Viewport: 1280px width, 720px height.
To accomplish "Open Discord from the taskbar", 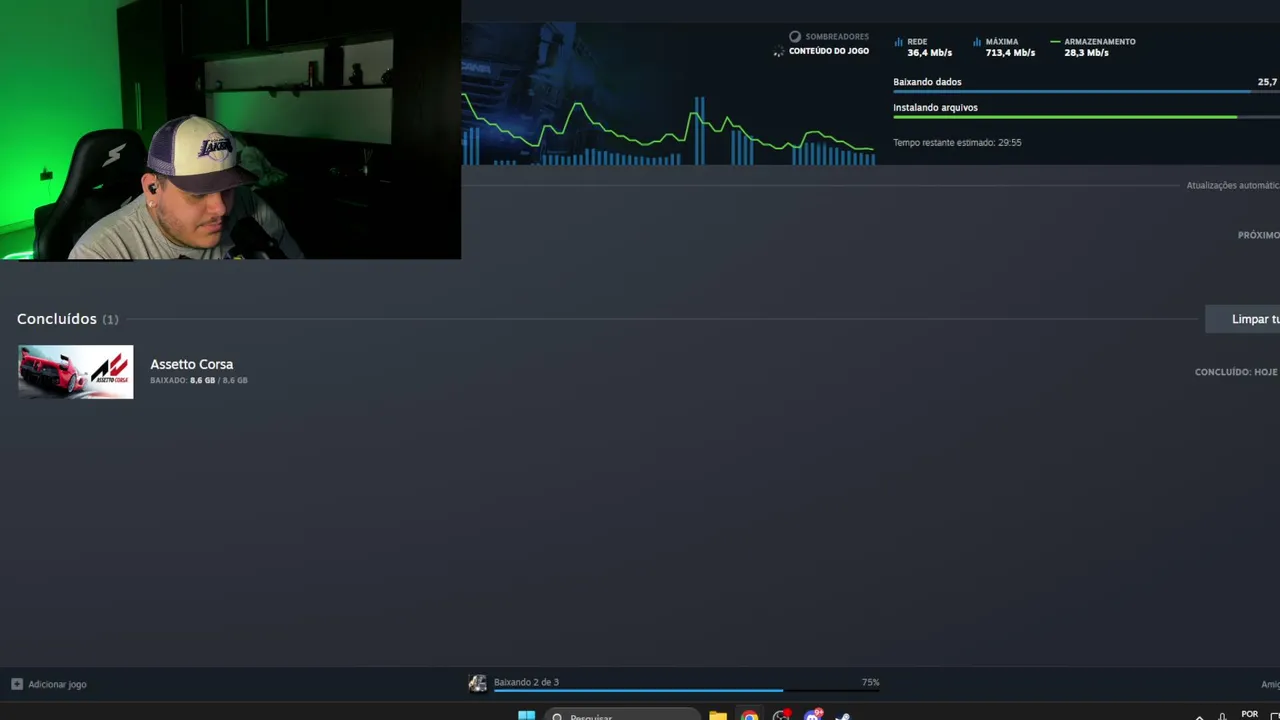I will 813,715.
